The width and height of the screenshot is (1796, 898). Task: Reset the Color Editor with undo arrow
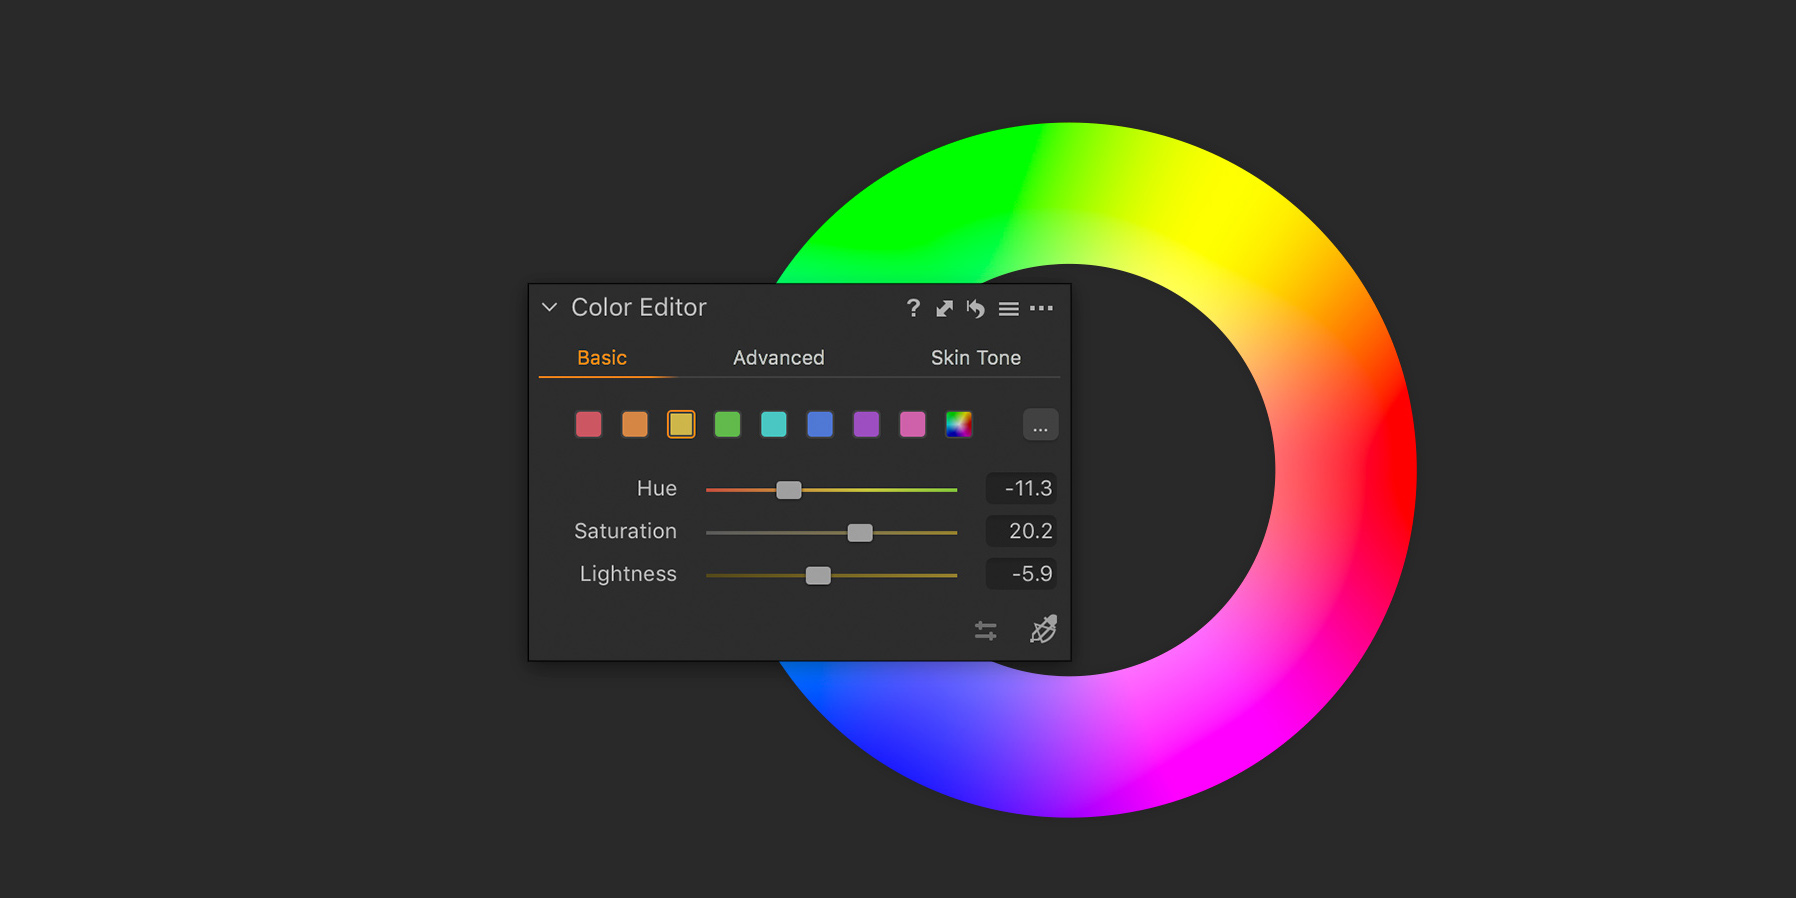coord(976,308)
